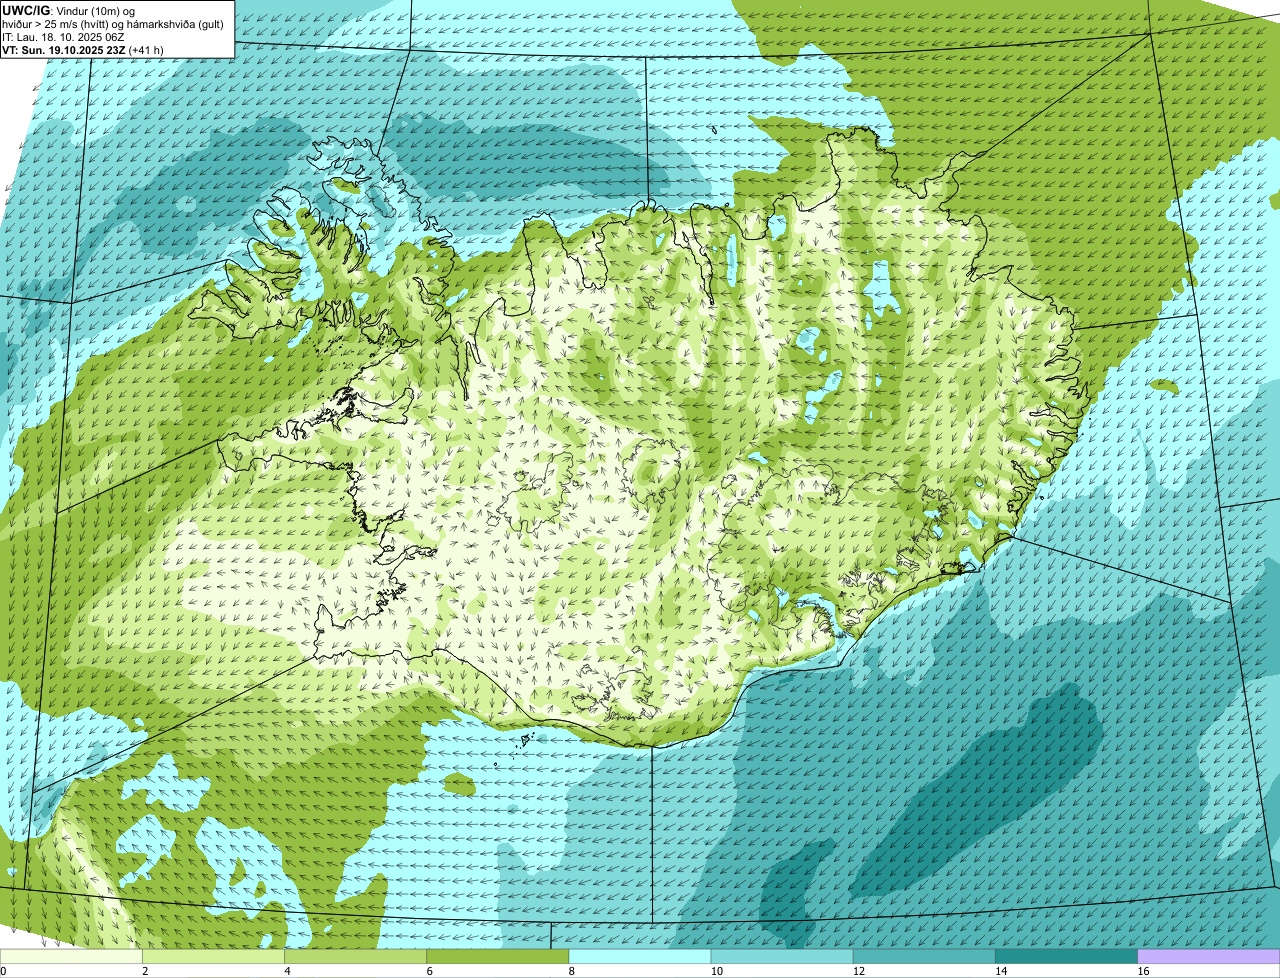Click the scale label "10"
This screenshot has width=1280, height=978.
(716, 971)
